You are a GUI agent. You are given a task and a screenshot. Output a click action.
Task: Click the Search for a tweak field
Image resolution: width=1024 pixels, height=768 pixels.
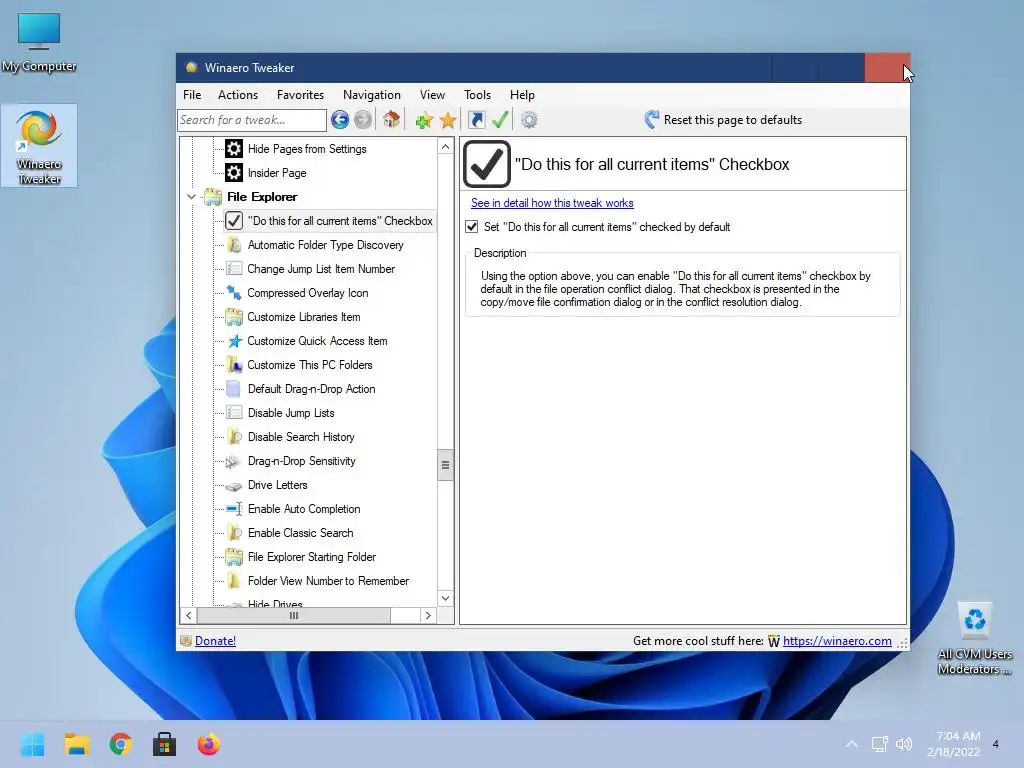click(252, 120)
